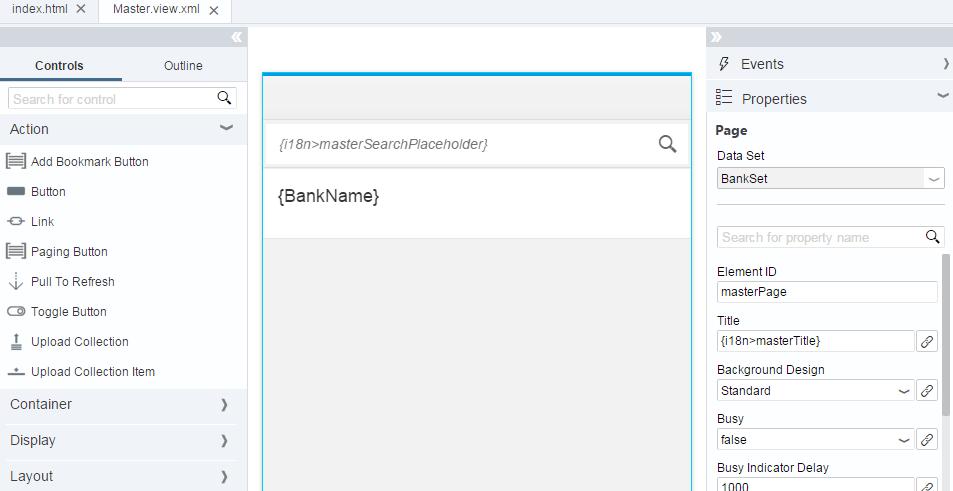Select the {BankName} list item
Viewport: 953px width, 491px height.
(x=477, y=203)
